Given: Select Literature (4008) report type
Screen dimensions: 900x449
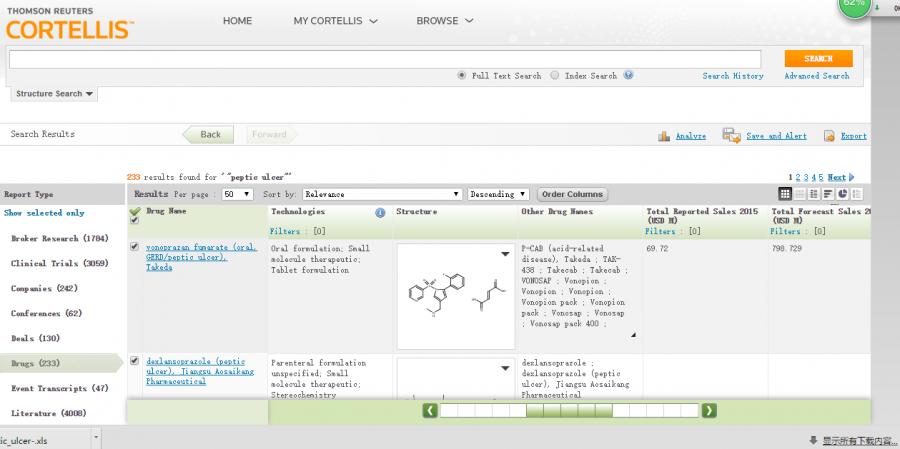Looking at the screenshot, I should click(51, 413).
